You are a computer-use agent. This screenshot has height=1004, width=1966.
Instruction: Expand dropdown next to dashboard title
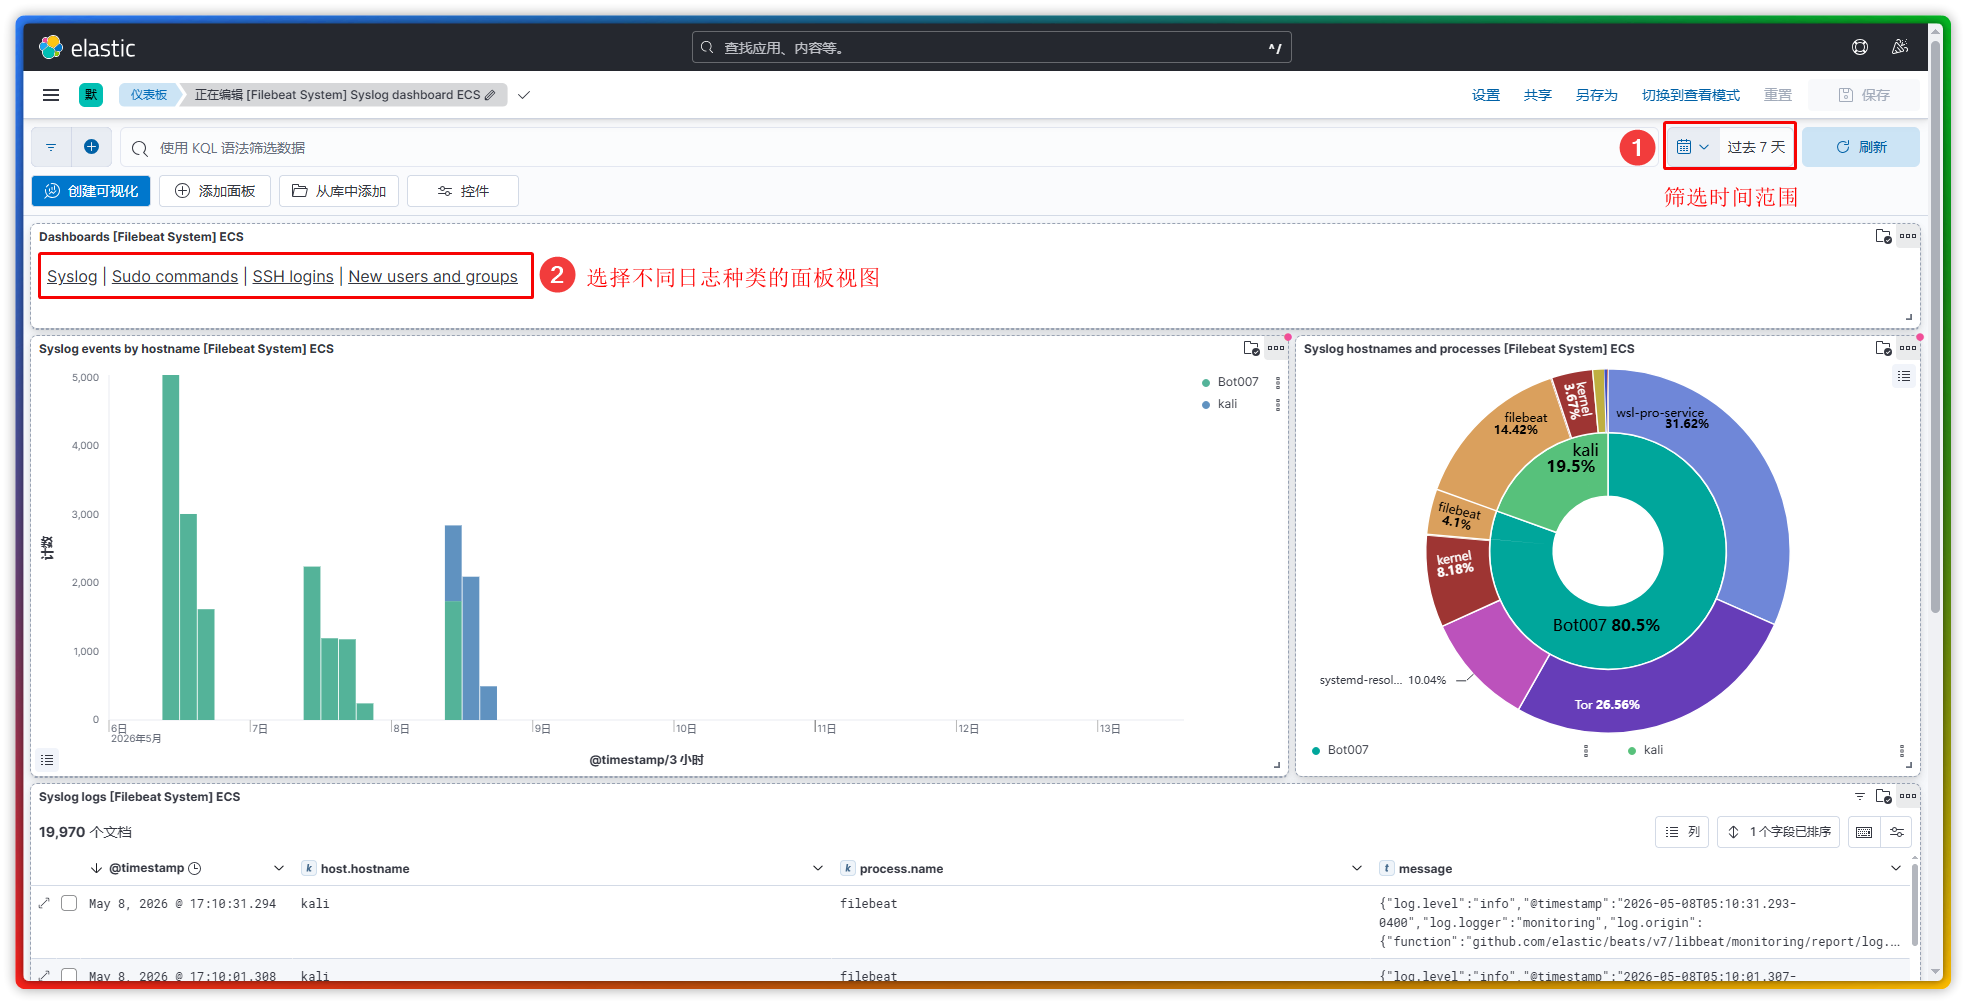click(x=524, y=95)
